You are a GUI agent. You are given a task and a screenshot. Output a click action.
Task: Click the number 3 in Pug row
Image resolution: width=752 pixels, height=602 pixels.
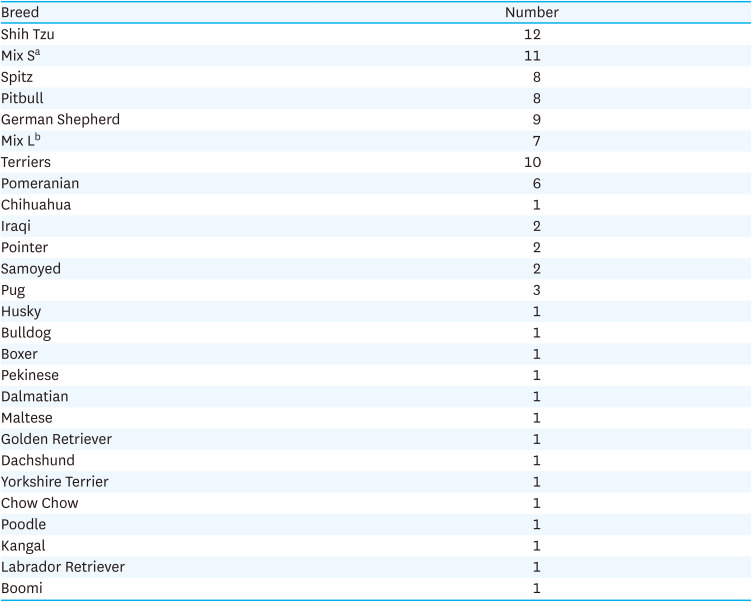536,290
